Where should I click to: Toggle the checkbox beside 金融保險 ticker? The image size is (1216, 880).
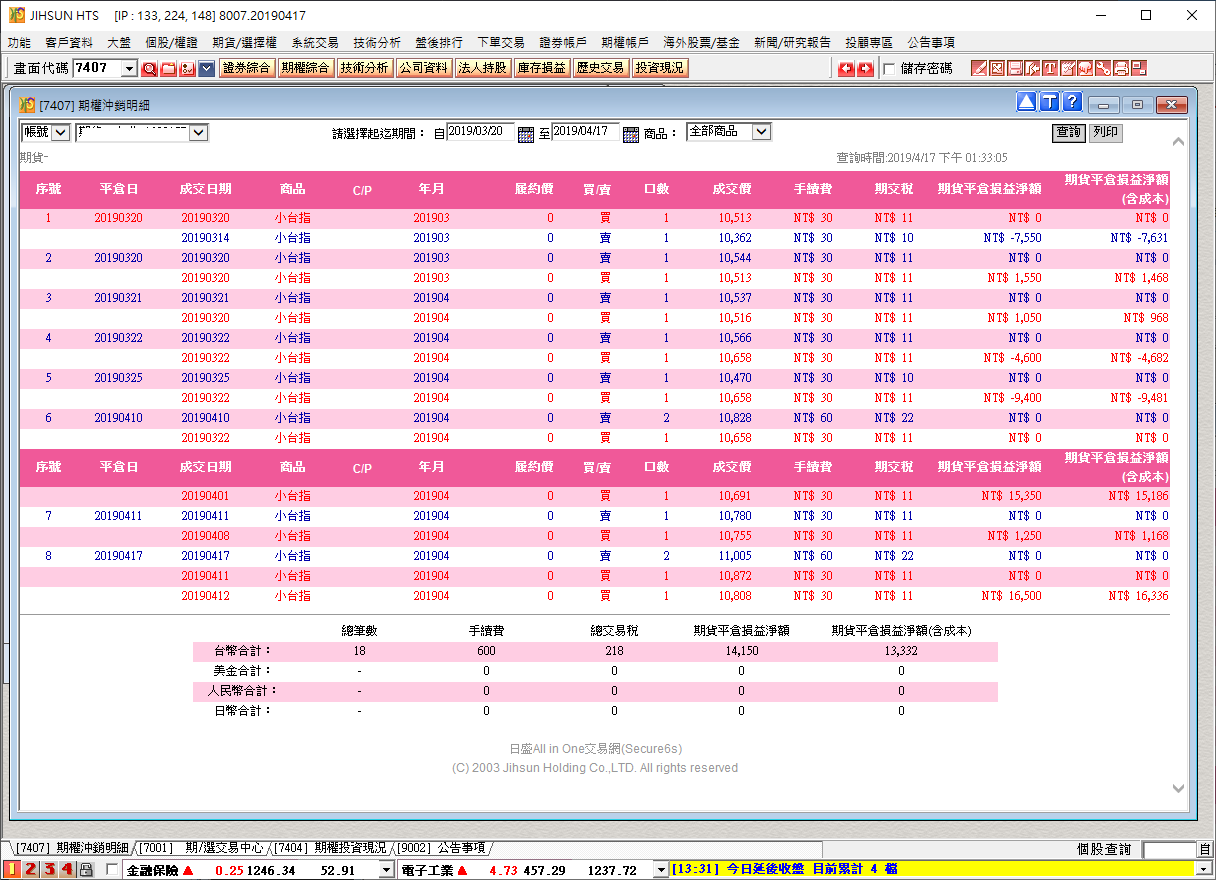point(111,870)
